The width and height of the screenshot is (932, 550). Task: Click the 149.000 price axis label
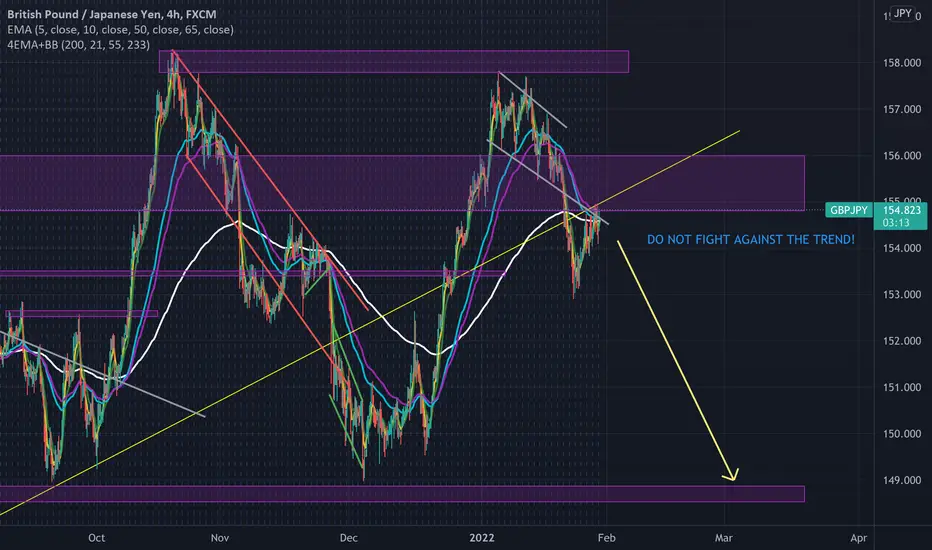[902, 480]
